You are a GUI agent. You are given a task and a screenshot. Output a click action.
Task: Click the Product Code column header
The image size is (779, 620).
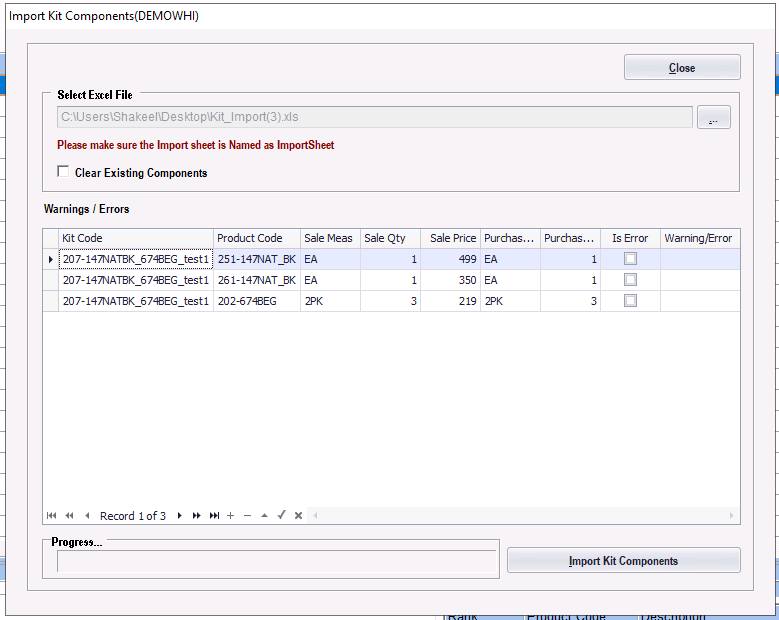256,238
